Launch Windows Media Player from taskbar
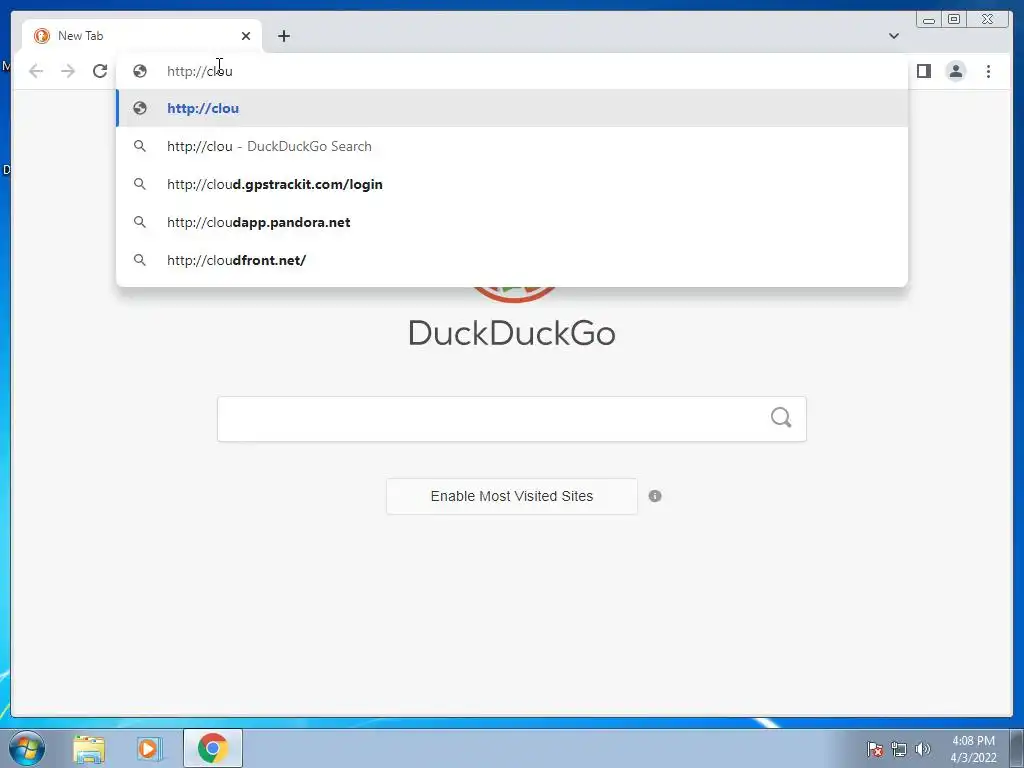This screenshot has width=1024, height=768. [x=149, y=748]
